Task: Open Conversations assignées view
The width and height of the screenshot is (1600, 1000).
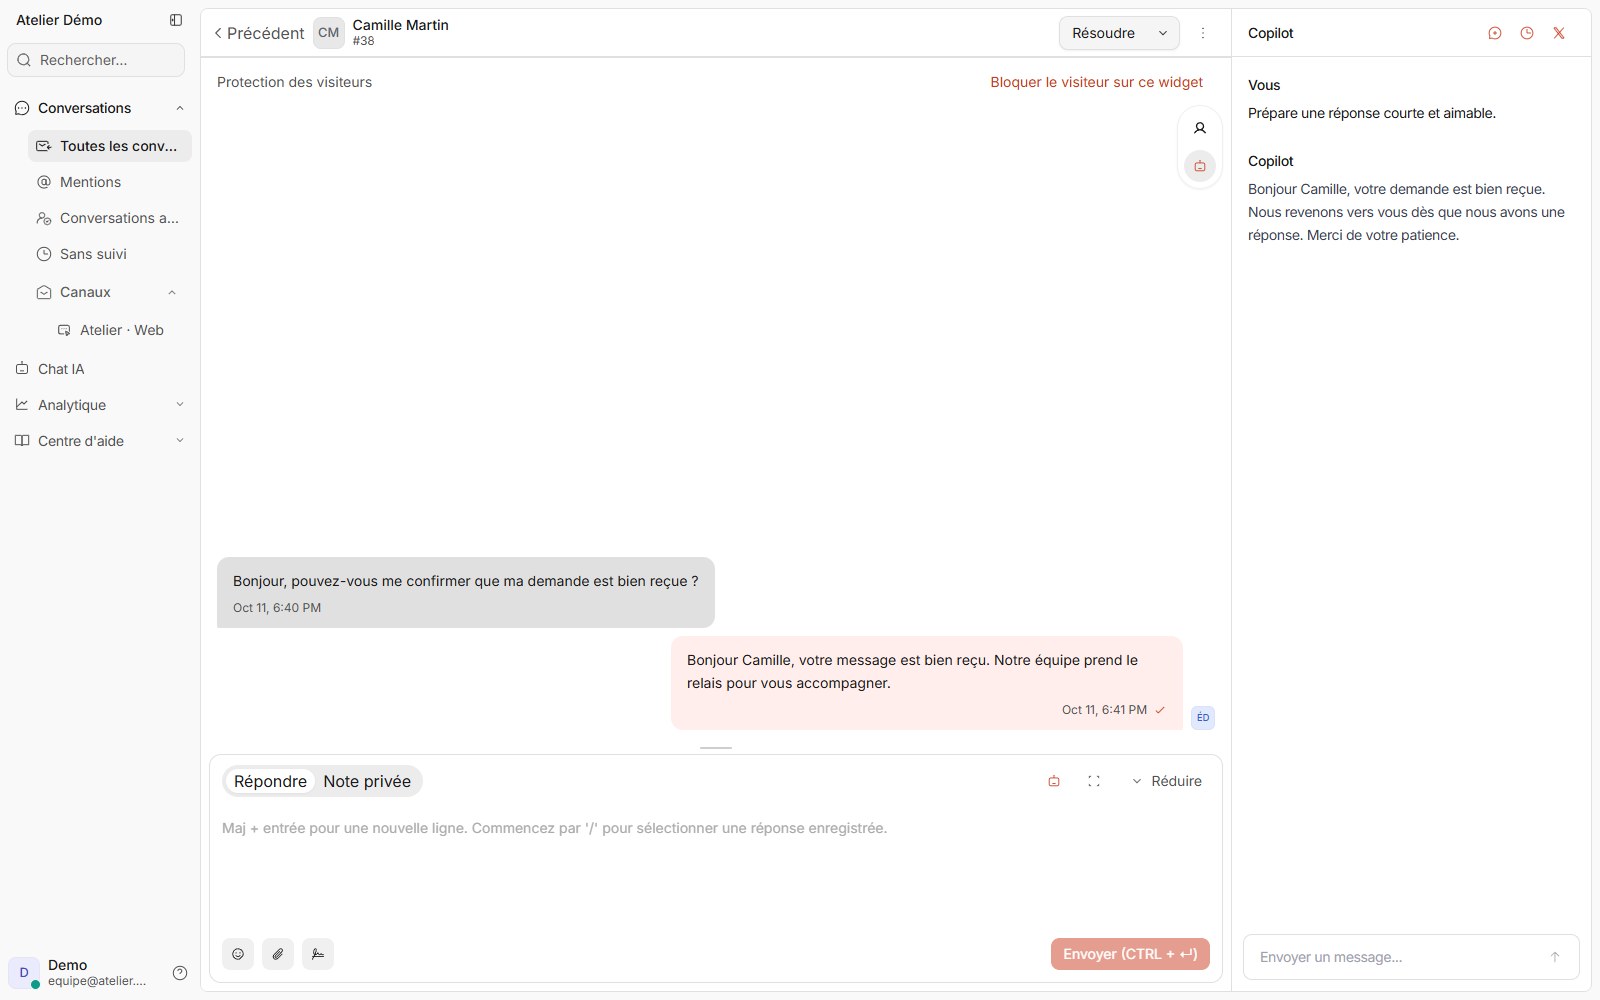Action: [x=110, y=218]
